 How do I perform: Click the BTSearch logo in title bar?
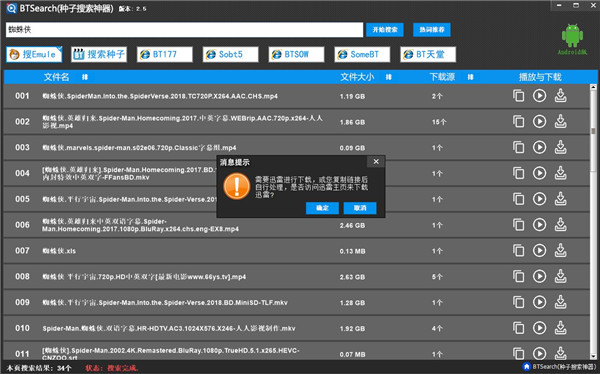(x=11, y=8)
